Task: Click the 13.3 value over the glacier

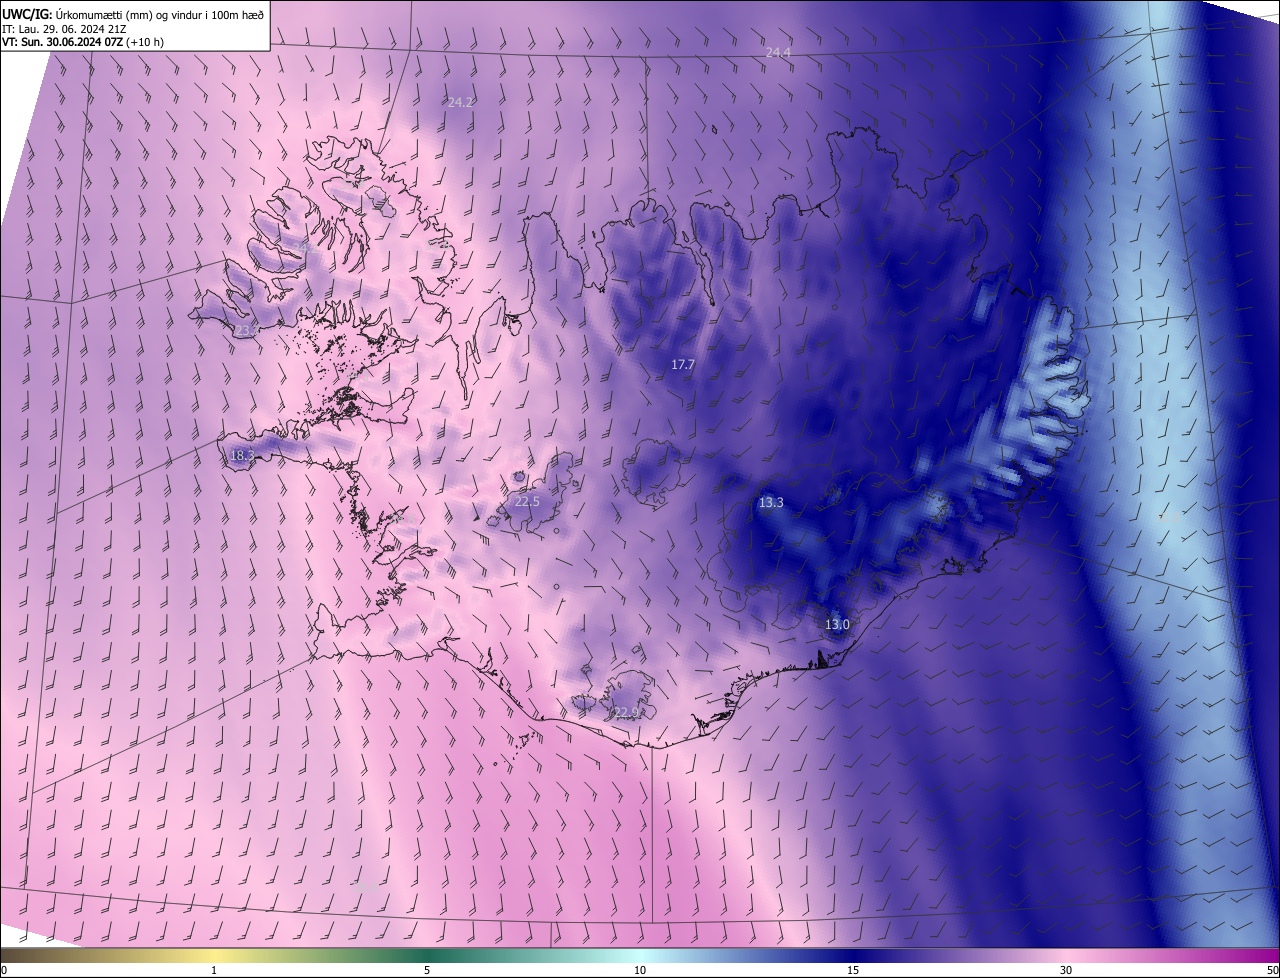Action: click(771, 503)
